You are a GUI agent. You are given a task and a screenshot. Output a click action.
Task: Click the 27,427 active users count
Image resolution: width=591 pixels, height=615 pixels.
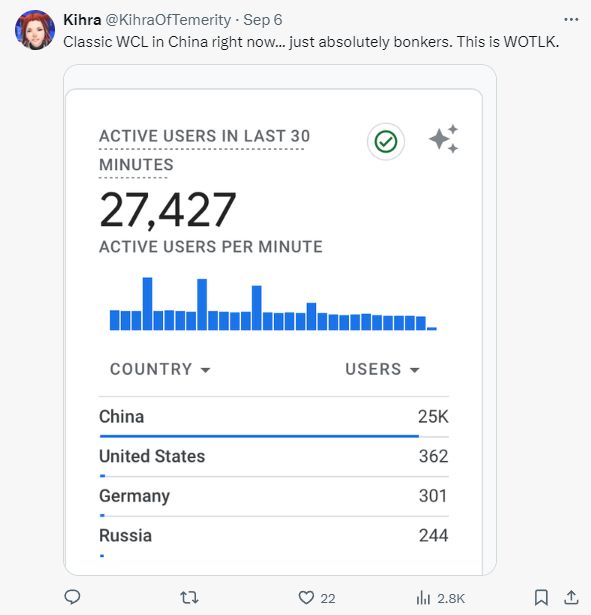[168, 210]
